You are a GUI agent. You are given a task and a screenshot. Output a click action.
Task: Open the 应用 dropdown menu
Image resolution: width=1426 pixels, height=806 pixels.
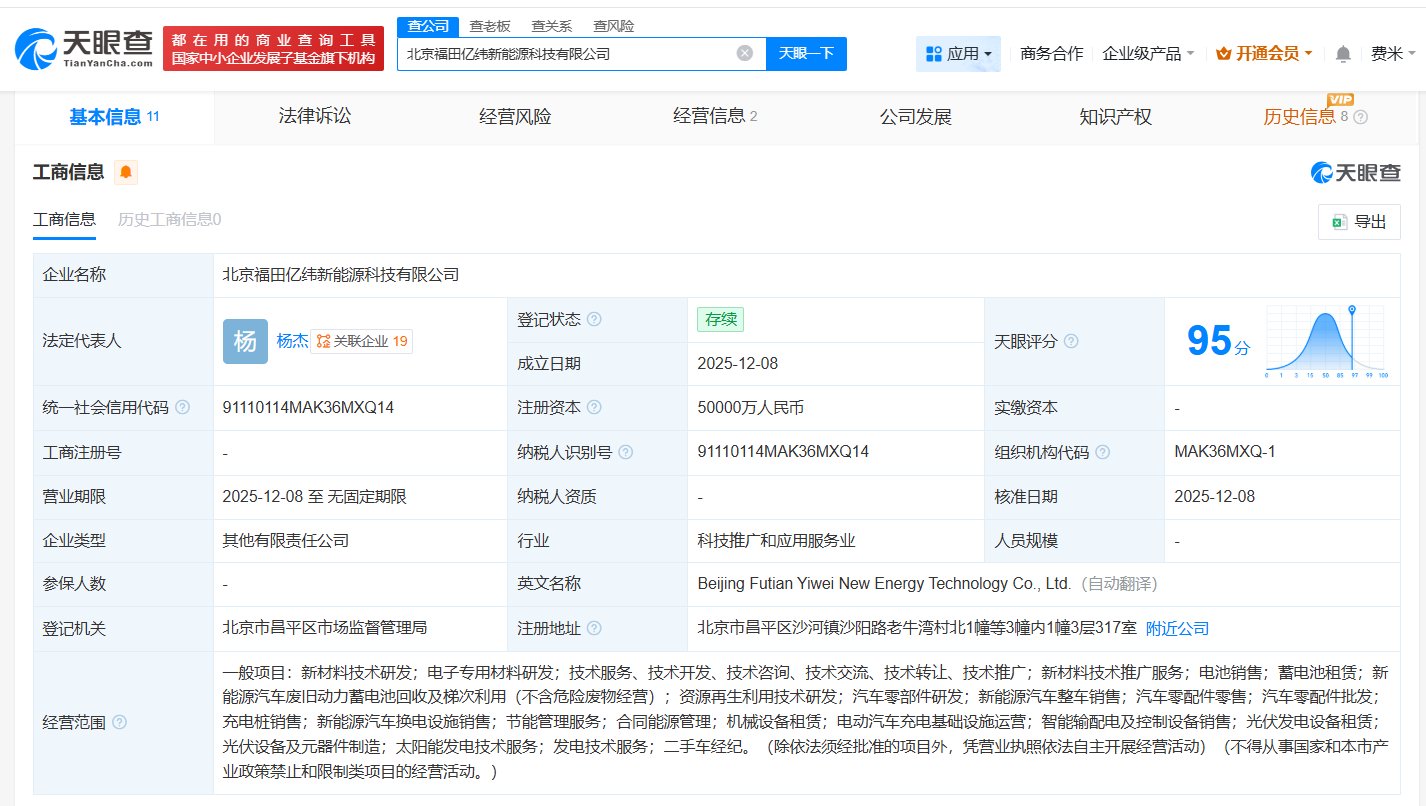pyautogui.click(x=958, y=54)
